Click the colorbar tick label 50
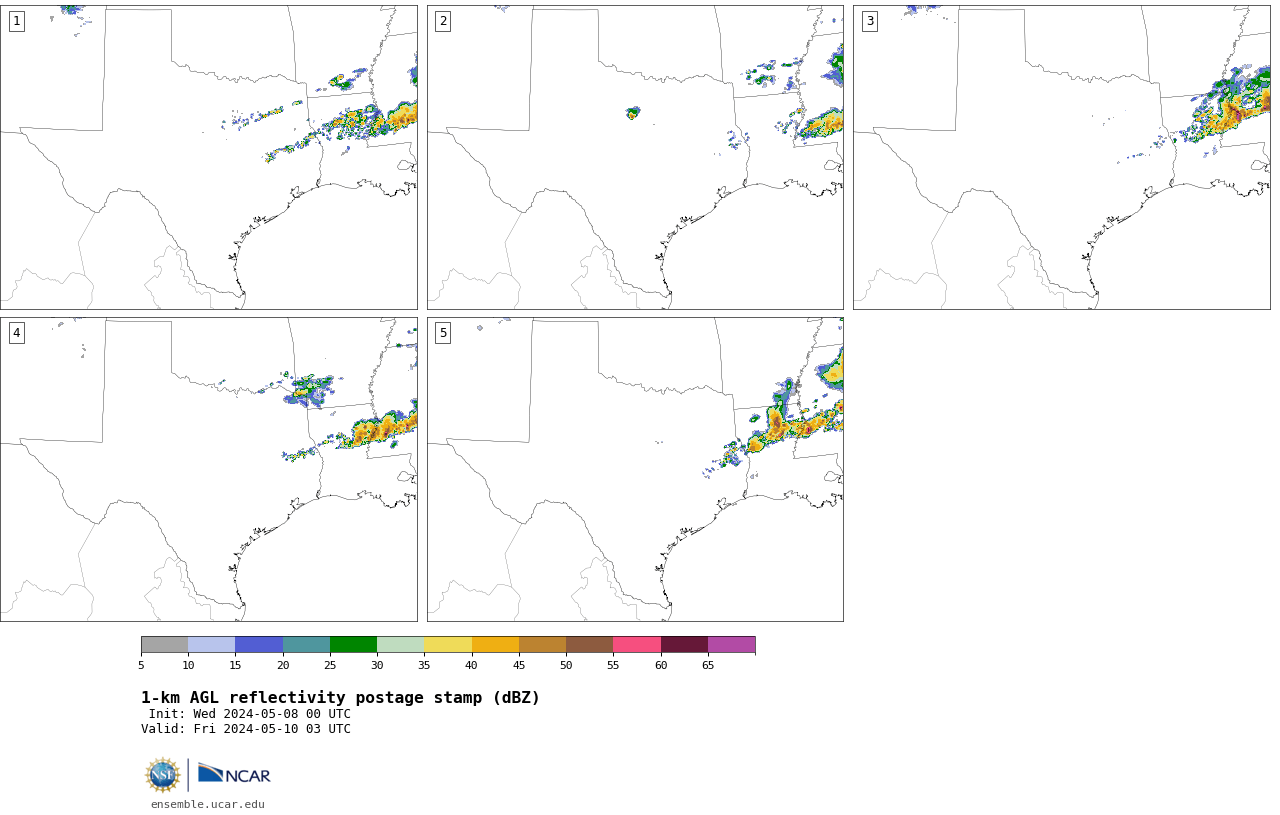Viewport: 1280px width, 815px height. click(x=566, y=665)
